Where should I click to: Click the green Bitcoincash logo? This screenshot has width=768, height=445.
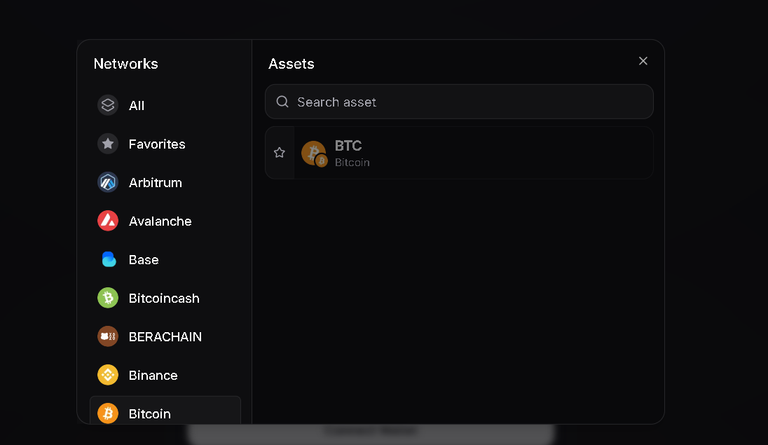[108, 298]
